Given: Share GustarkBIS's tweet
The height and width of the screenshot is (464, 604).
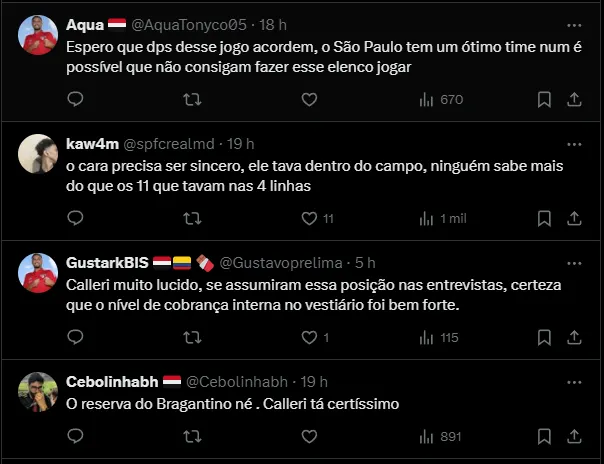Looking at the screenshot, I should click(575, 337).
